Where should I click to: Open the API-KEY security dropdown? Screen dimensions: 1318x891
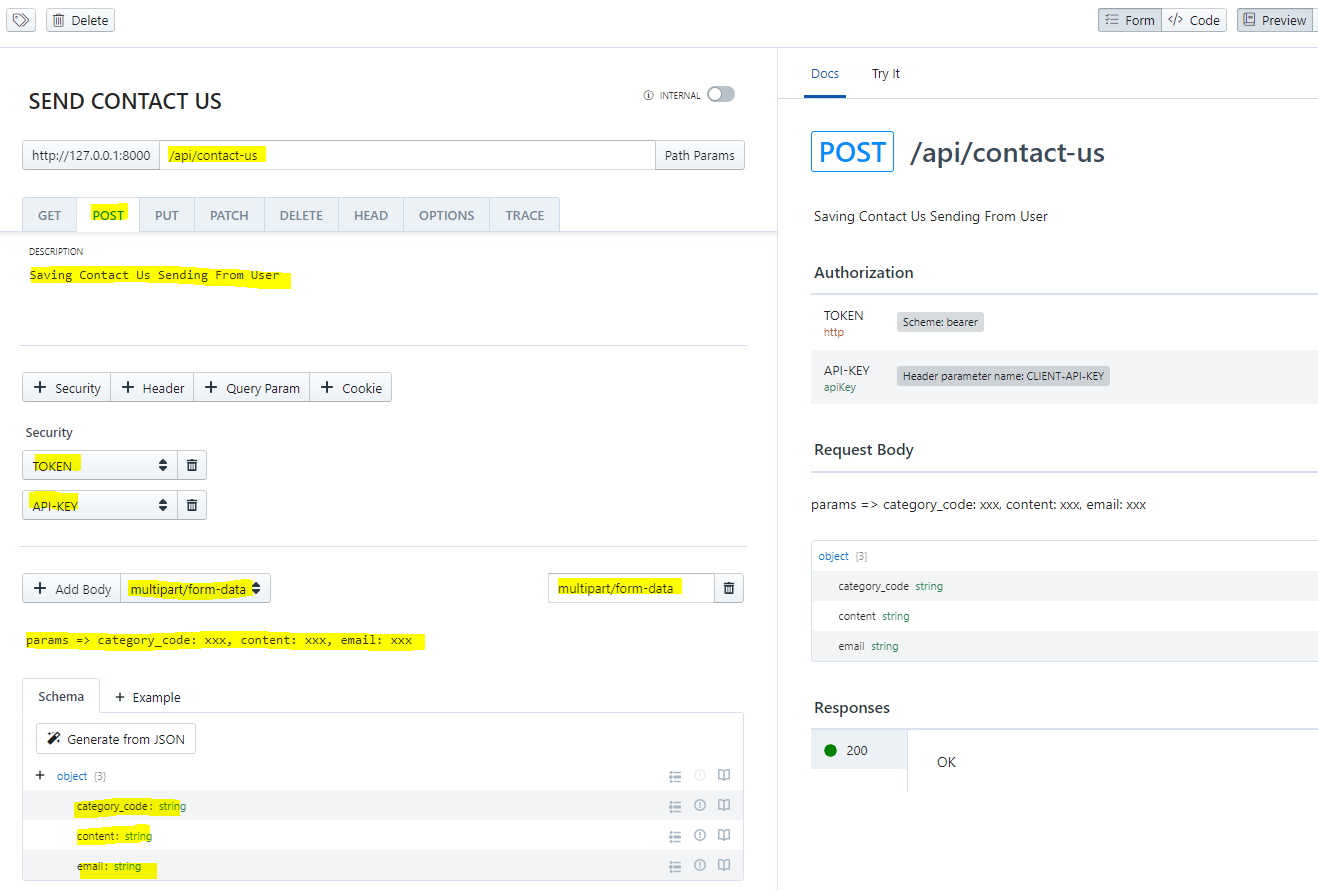click(x=100, y=505)
